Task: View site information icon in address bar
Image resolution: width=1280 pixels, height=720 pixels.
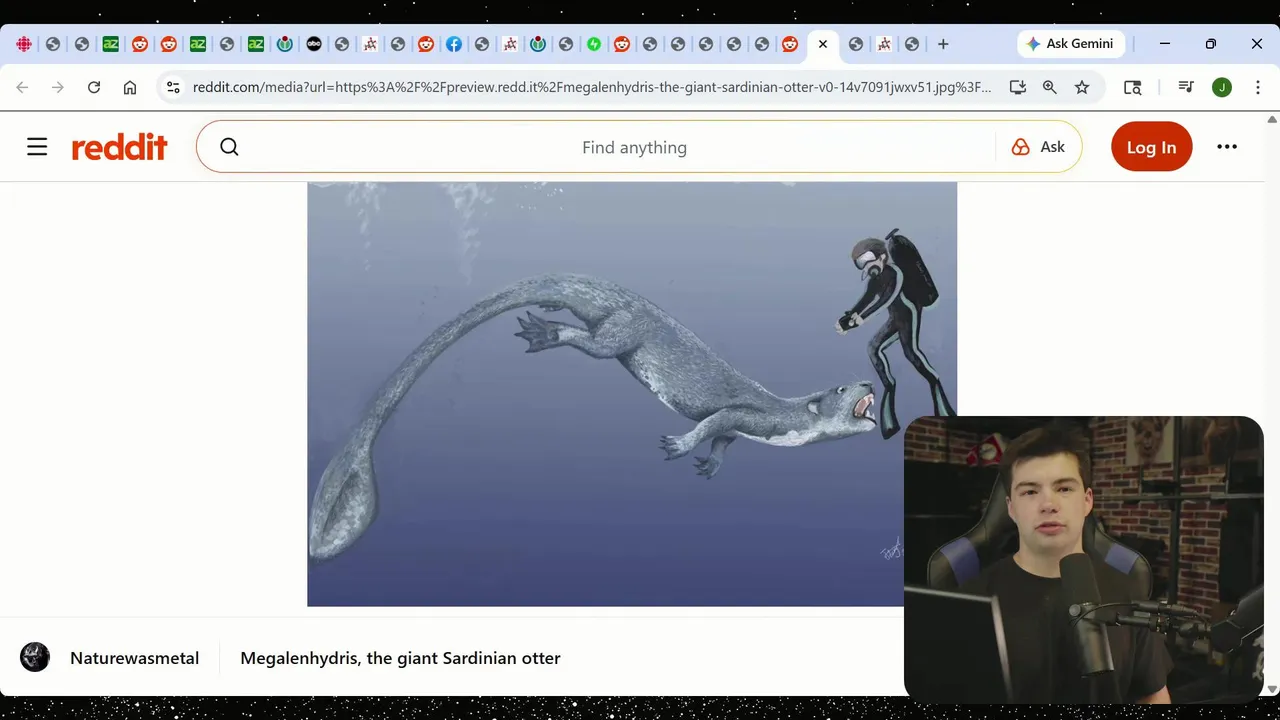Action: click(x=173, y=87)
